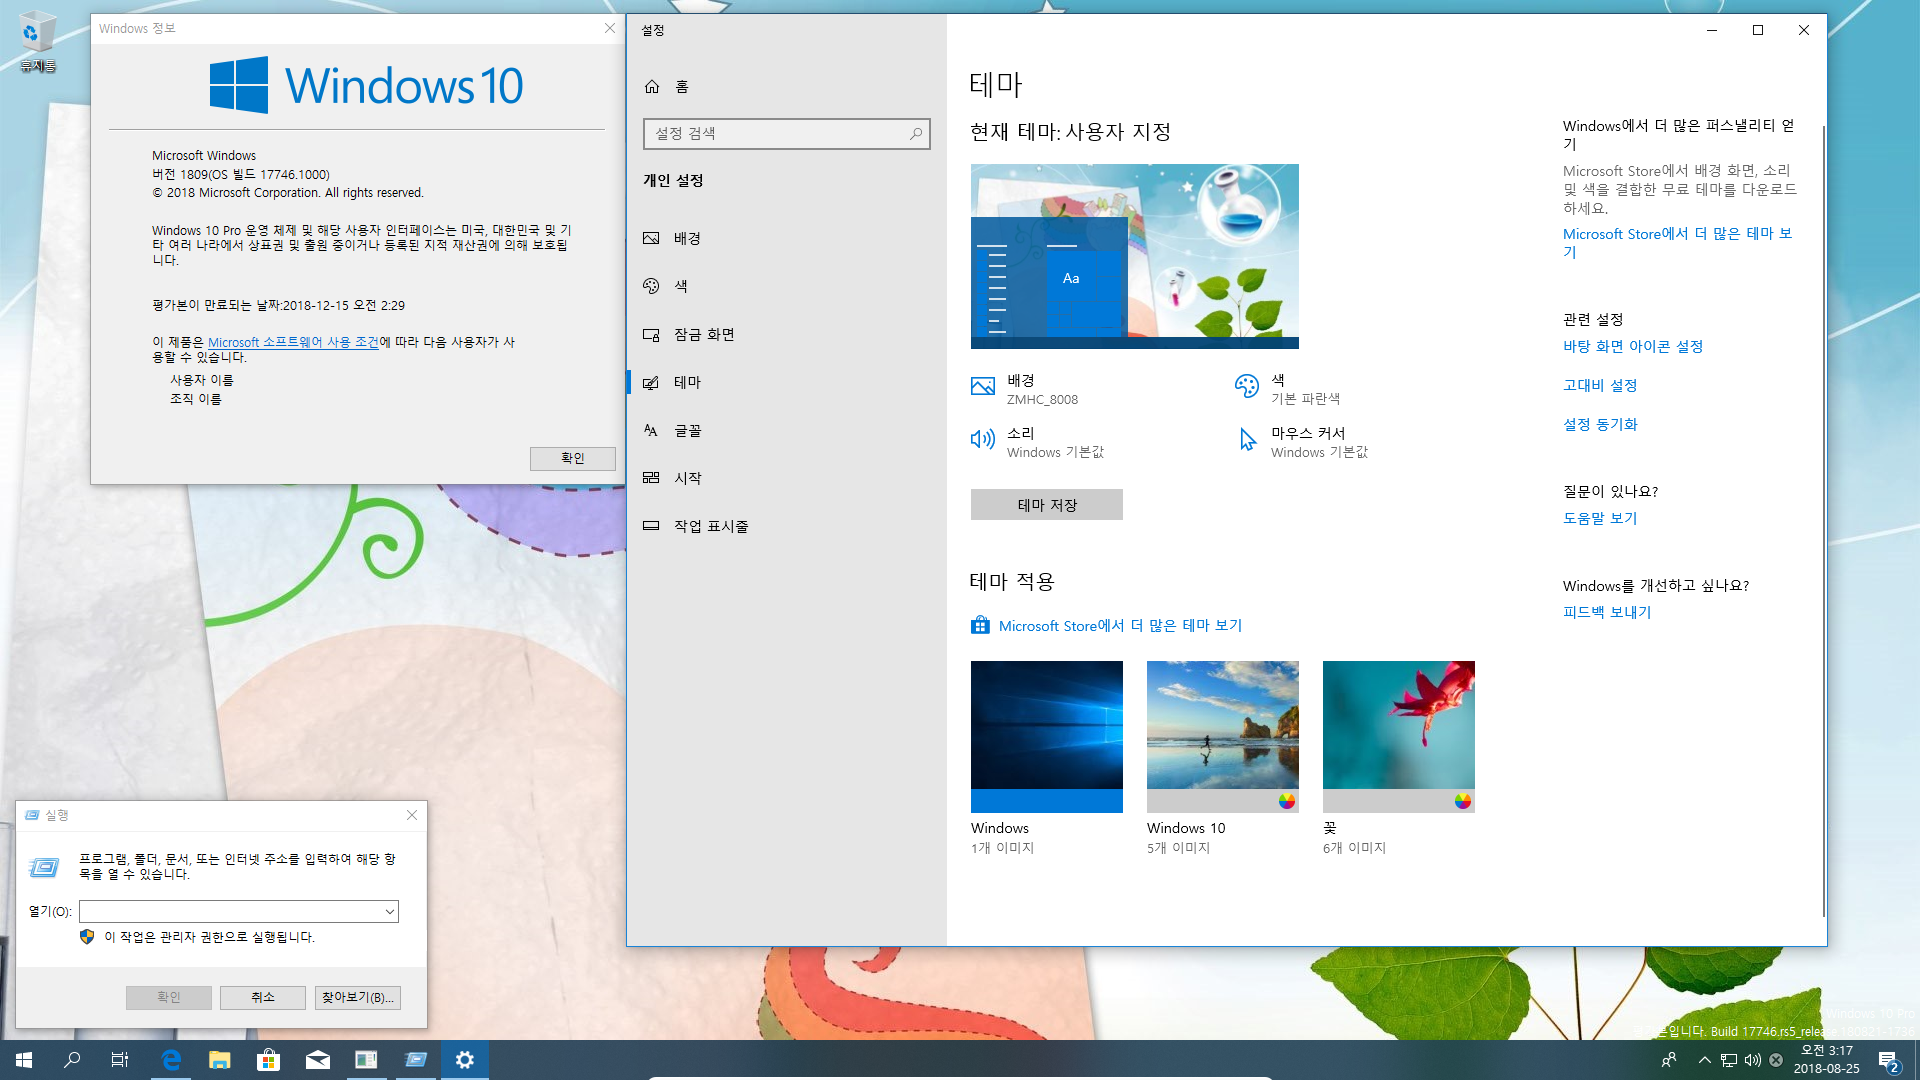Open 도움말 보기 help link
This screenshot has height=1080, width=1920.
point(1600,519)
